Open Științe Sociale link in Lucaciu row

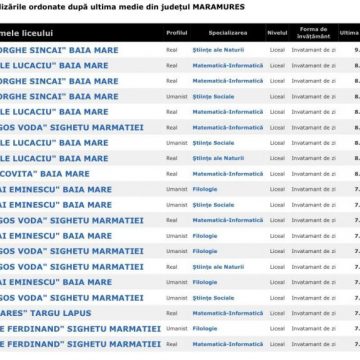(x=213, y=143)
